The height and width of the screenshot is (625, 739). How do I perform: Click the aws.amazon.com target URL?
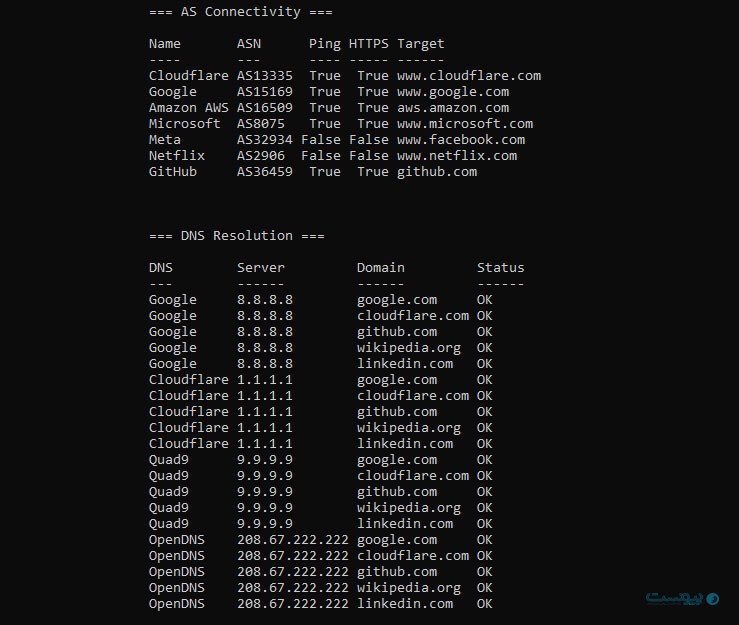click(453, 108)
